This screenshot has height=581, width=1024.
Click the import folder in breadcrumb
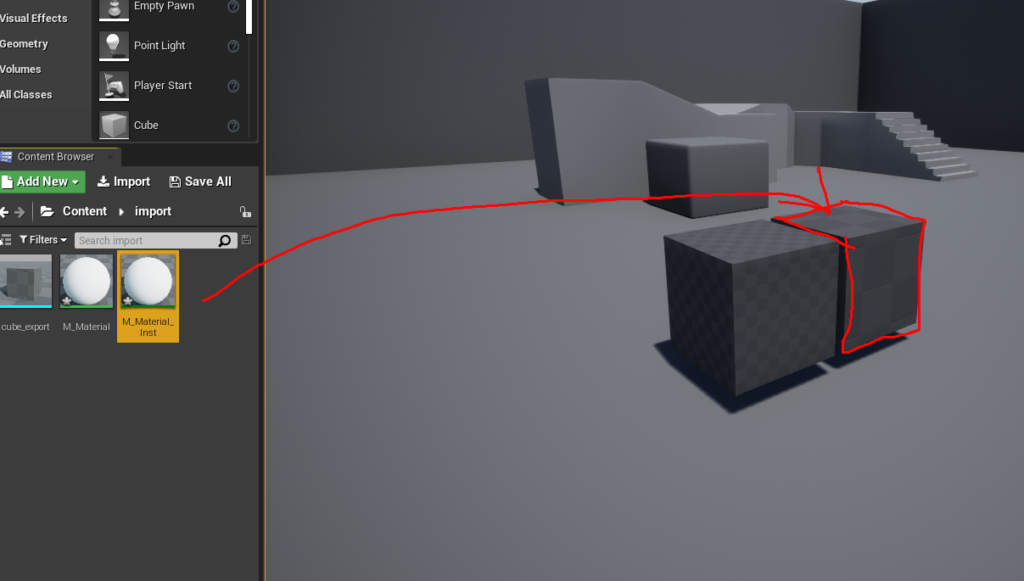click(153, 212)
